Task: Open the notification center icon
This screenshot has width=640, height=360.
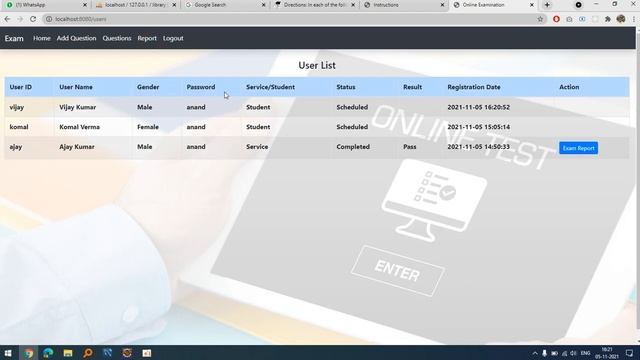Action: [x=629, y=353]
